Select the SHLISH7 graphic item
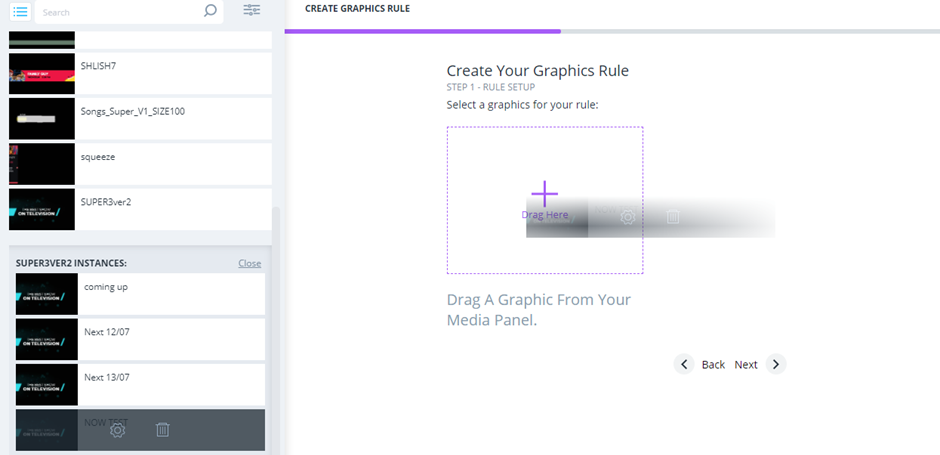 (x=140, y=73)
